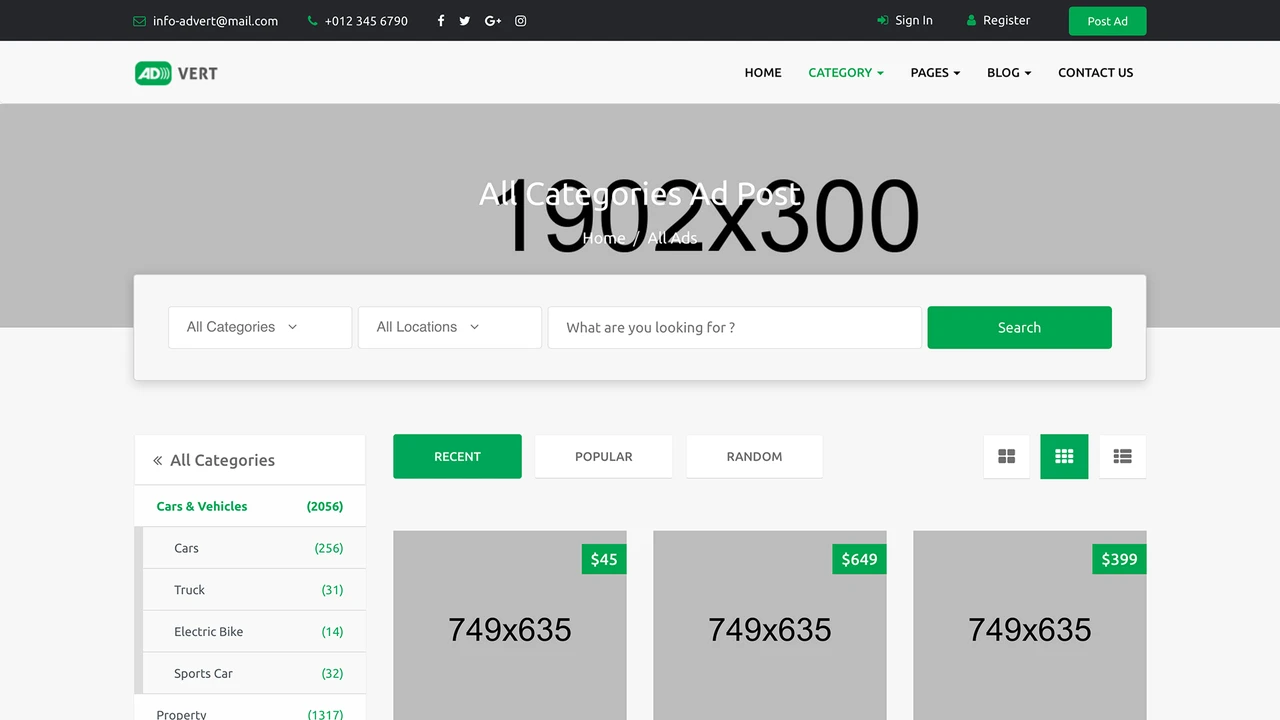Select the Cars subcategory
Screen dimensions: 1280x720
[254, 548]
